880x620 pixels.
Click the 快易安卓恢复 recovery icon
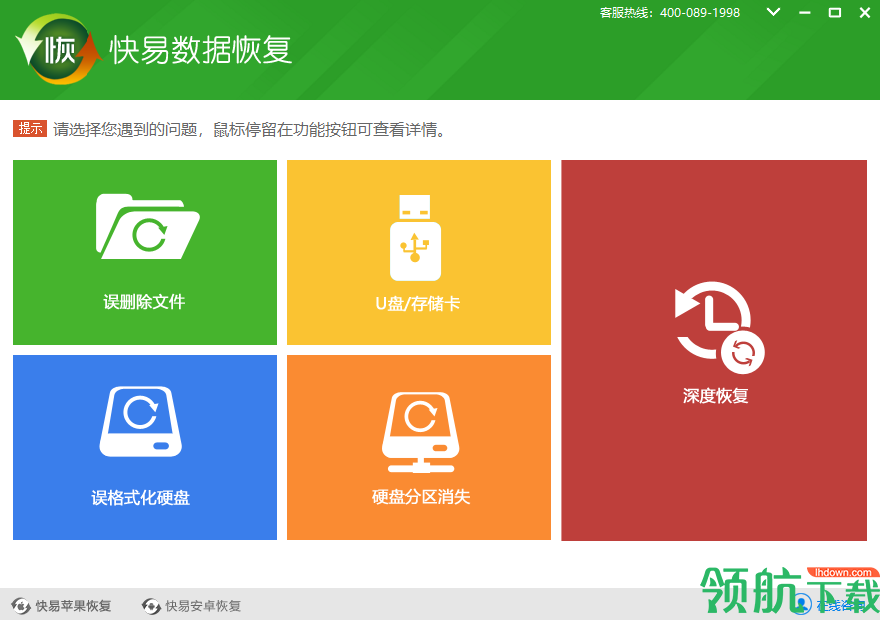[150, 605]
